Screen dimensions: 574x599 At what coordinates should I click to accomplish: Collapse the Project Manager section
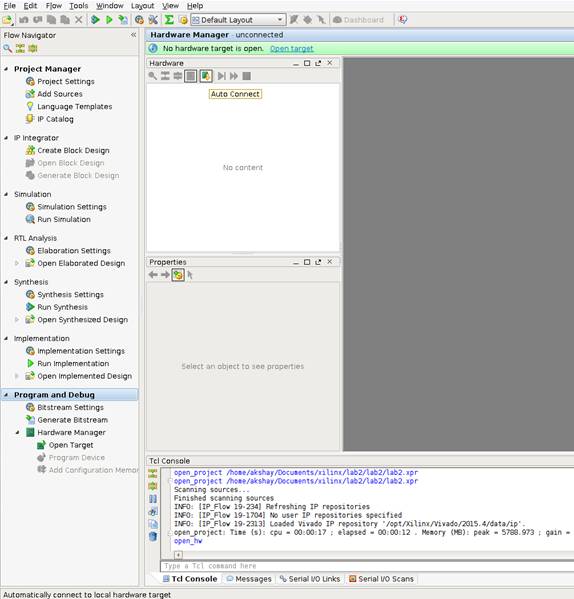pos(6,69)
